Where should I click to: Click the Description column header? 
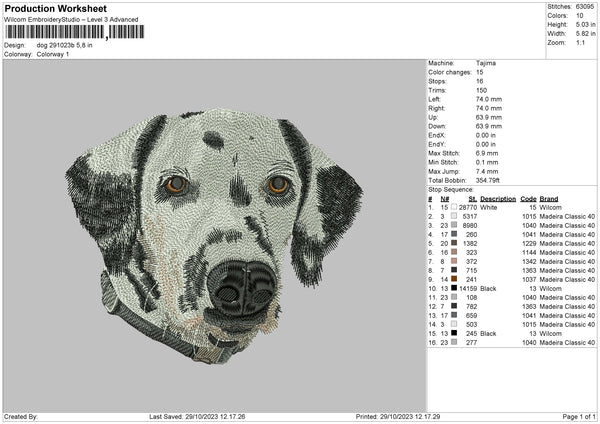pyautogui.click(x=498, y=198)
